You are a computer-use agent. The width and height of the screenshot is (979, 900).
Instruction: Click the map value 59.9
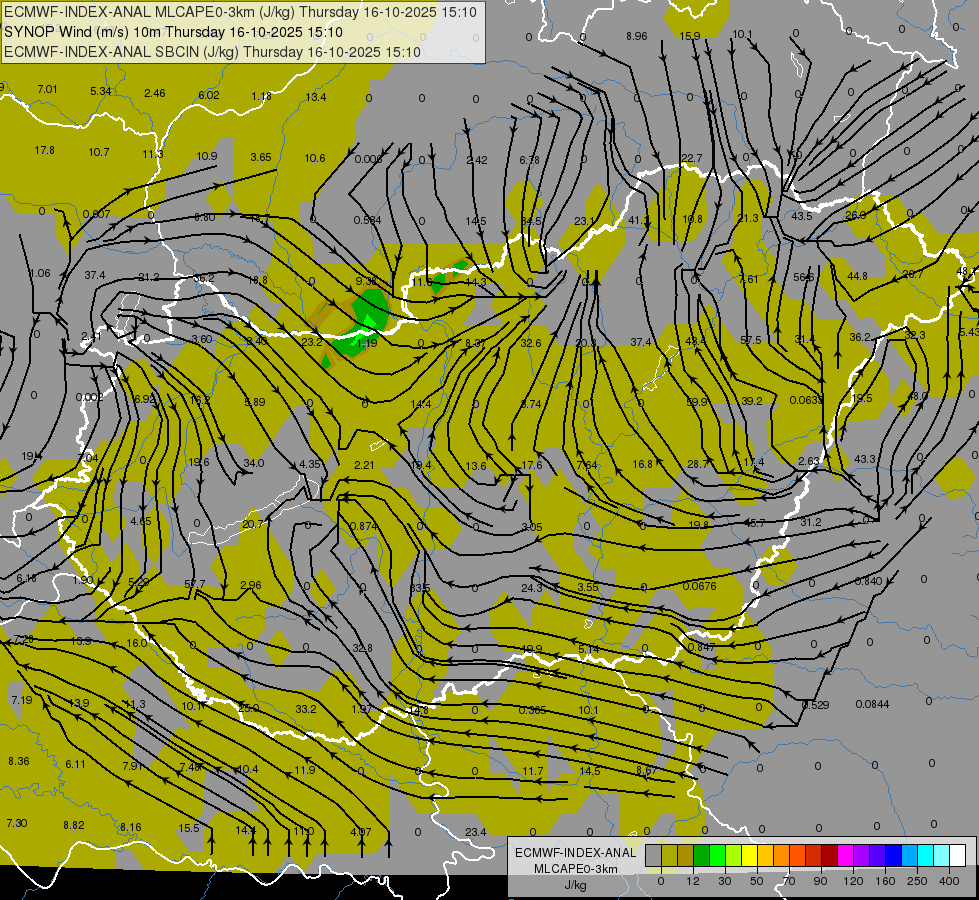697,402
